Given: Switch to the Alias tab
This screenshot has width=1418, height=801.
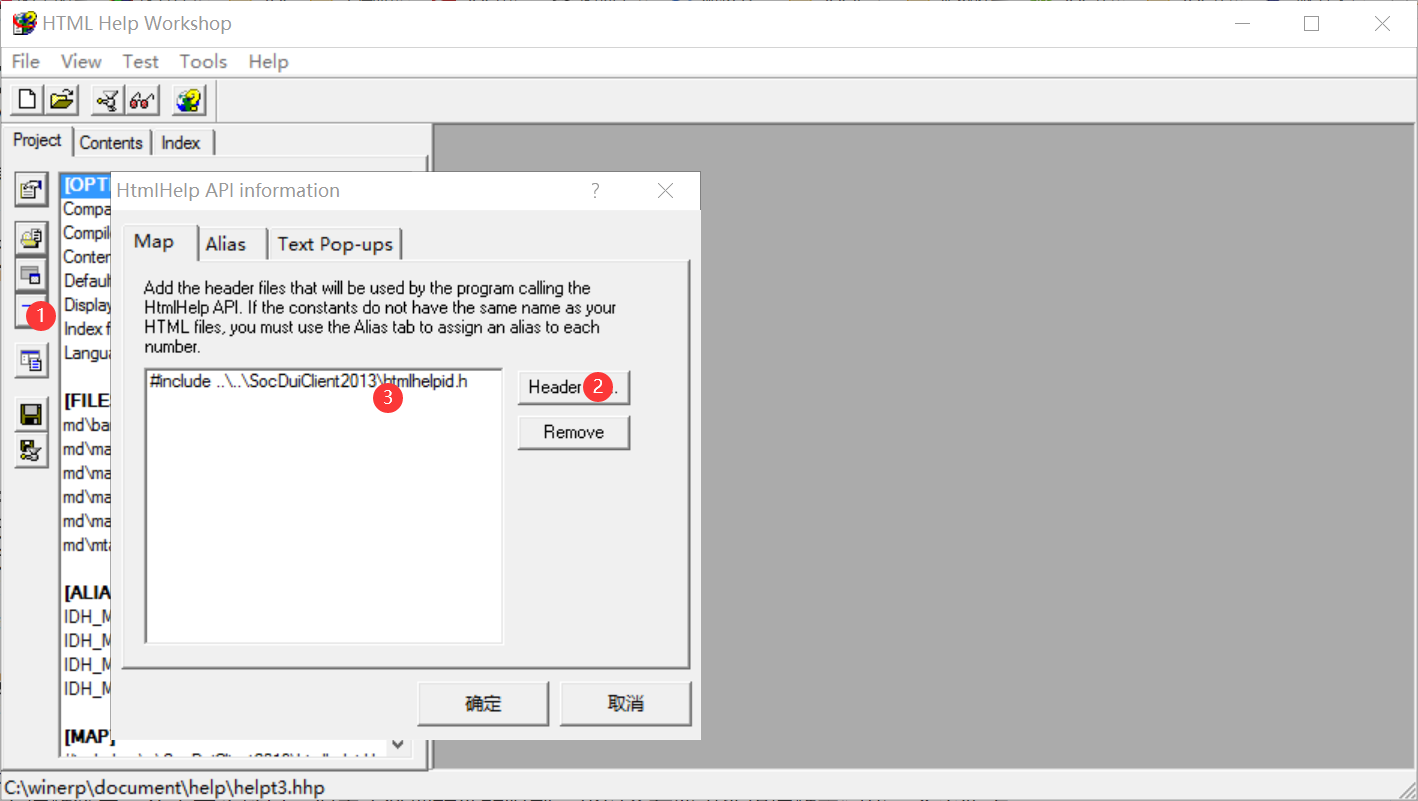Looking at the screenshot, I should [x=226, y=244].
